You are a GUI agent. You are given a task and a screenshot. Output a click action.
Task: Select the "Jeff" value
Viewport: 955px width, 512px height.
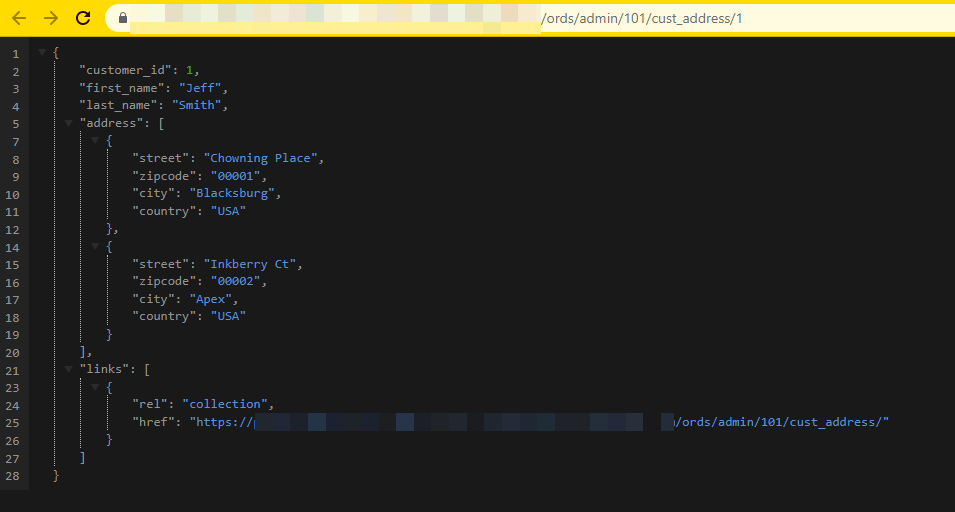click(200, 88)
